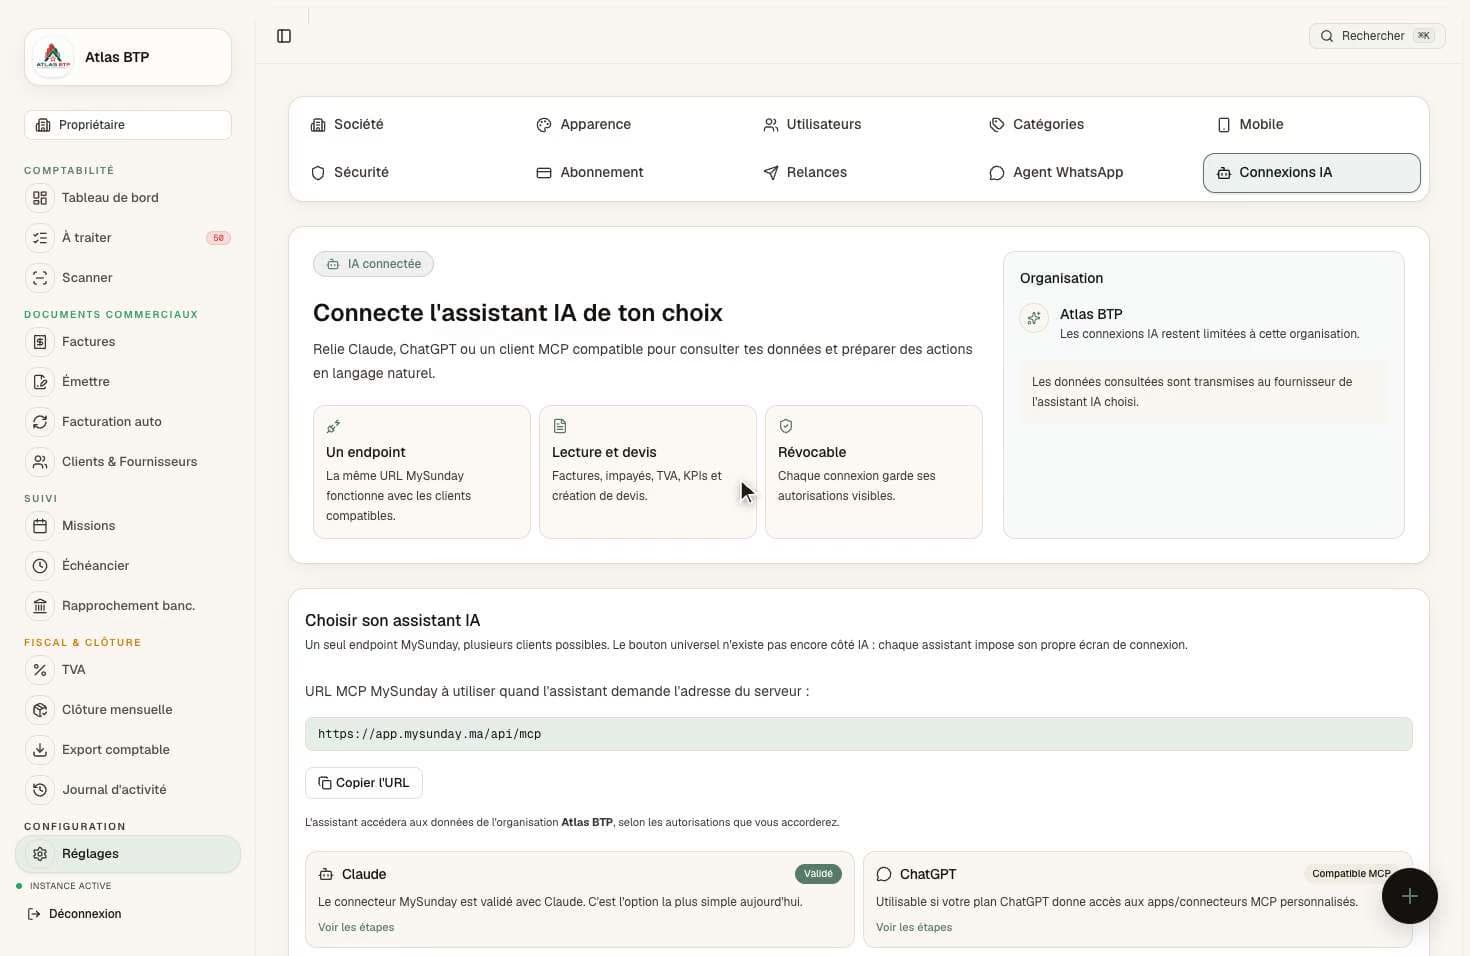1470x956 pixels.
Task: Click the Tableau de bord grid icon
Action: tap(40, 198)
